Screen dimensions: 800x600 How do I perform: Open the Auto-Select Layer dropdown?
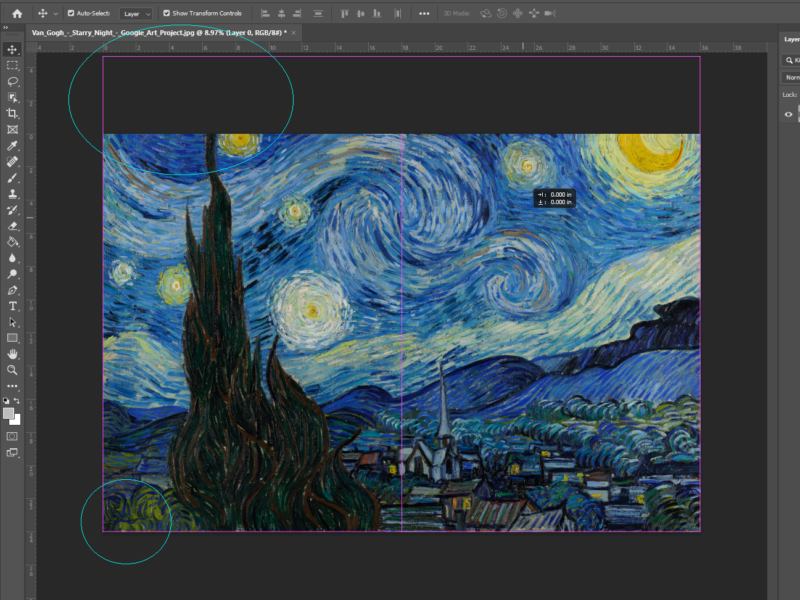[136, 14]
